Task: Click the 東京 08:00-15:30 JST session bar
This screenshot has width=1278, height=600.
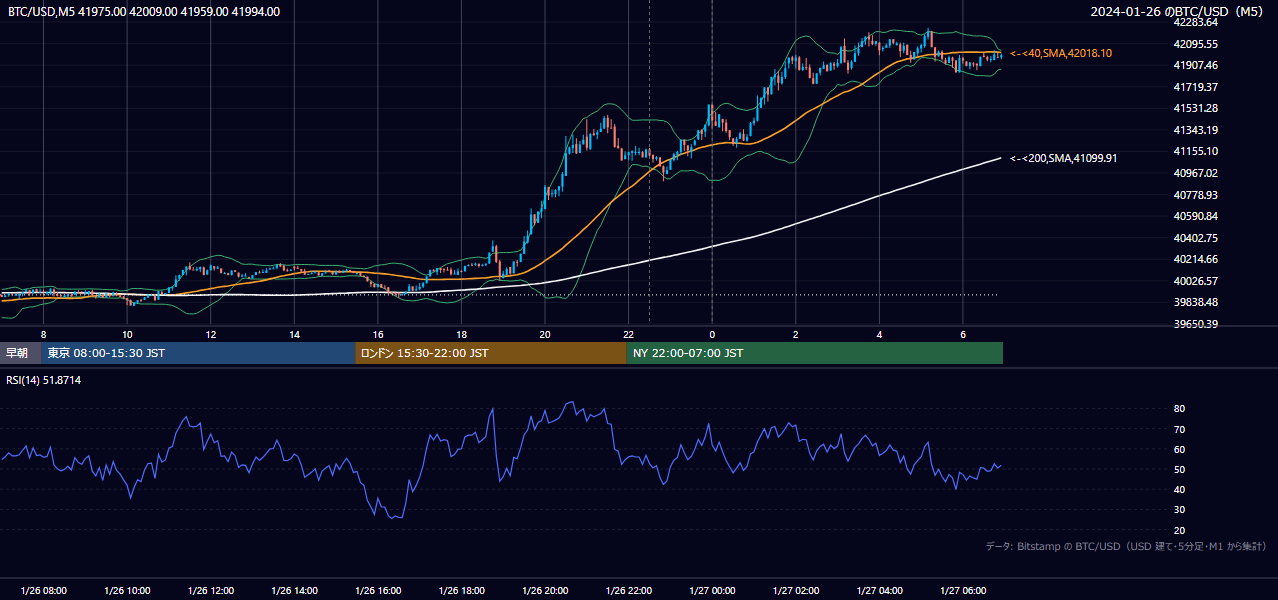Action: pos(198,353)
